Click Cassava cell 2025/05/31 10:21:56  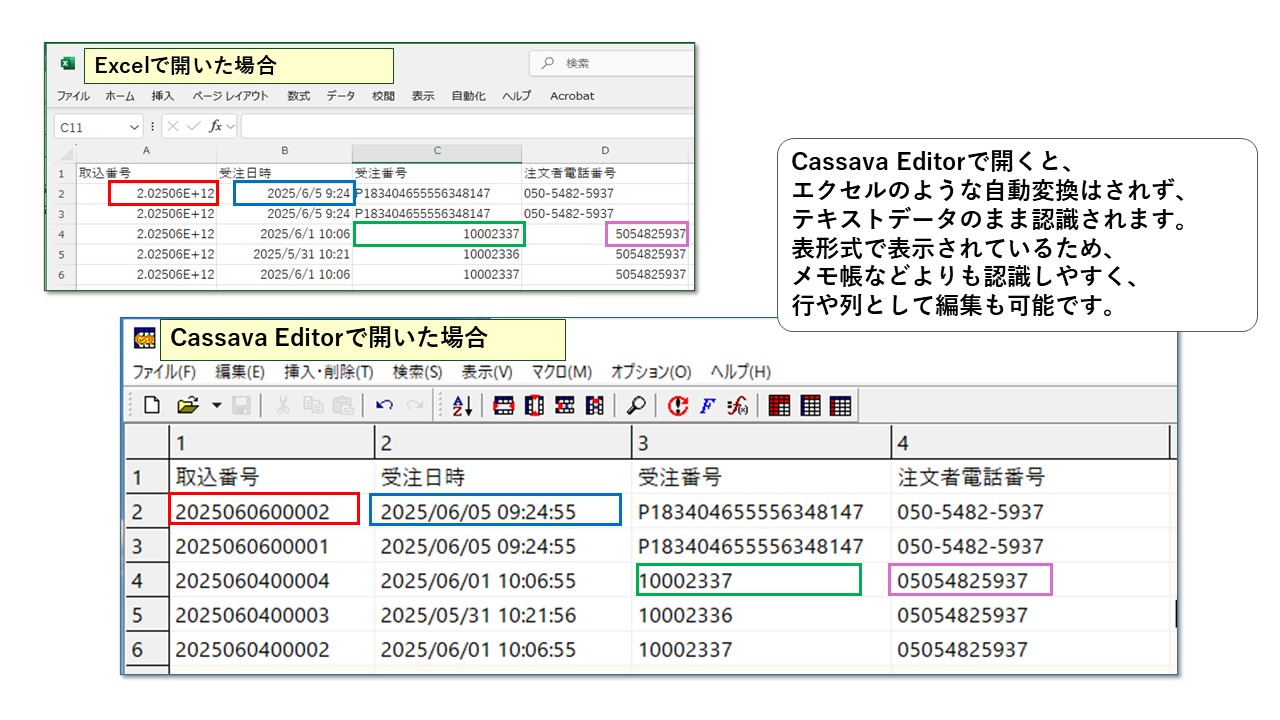click(x=502, y=615)
